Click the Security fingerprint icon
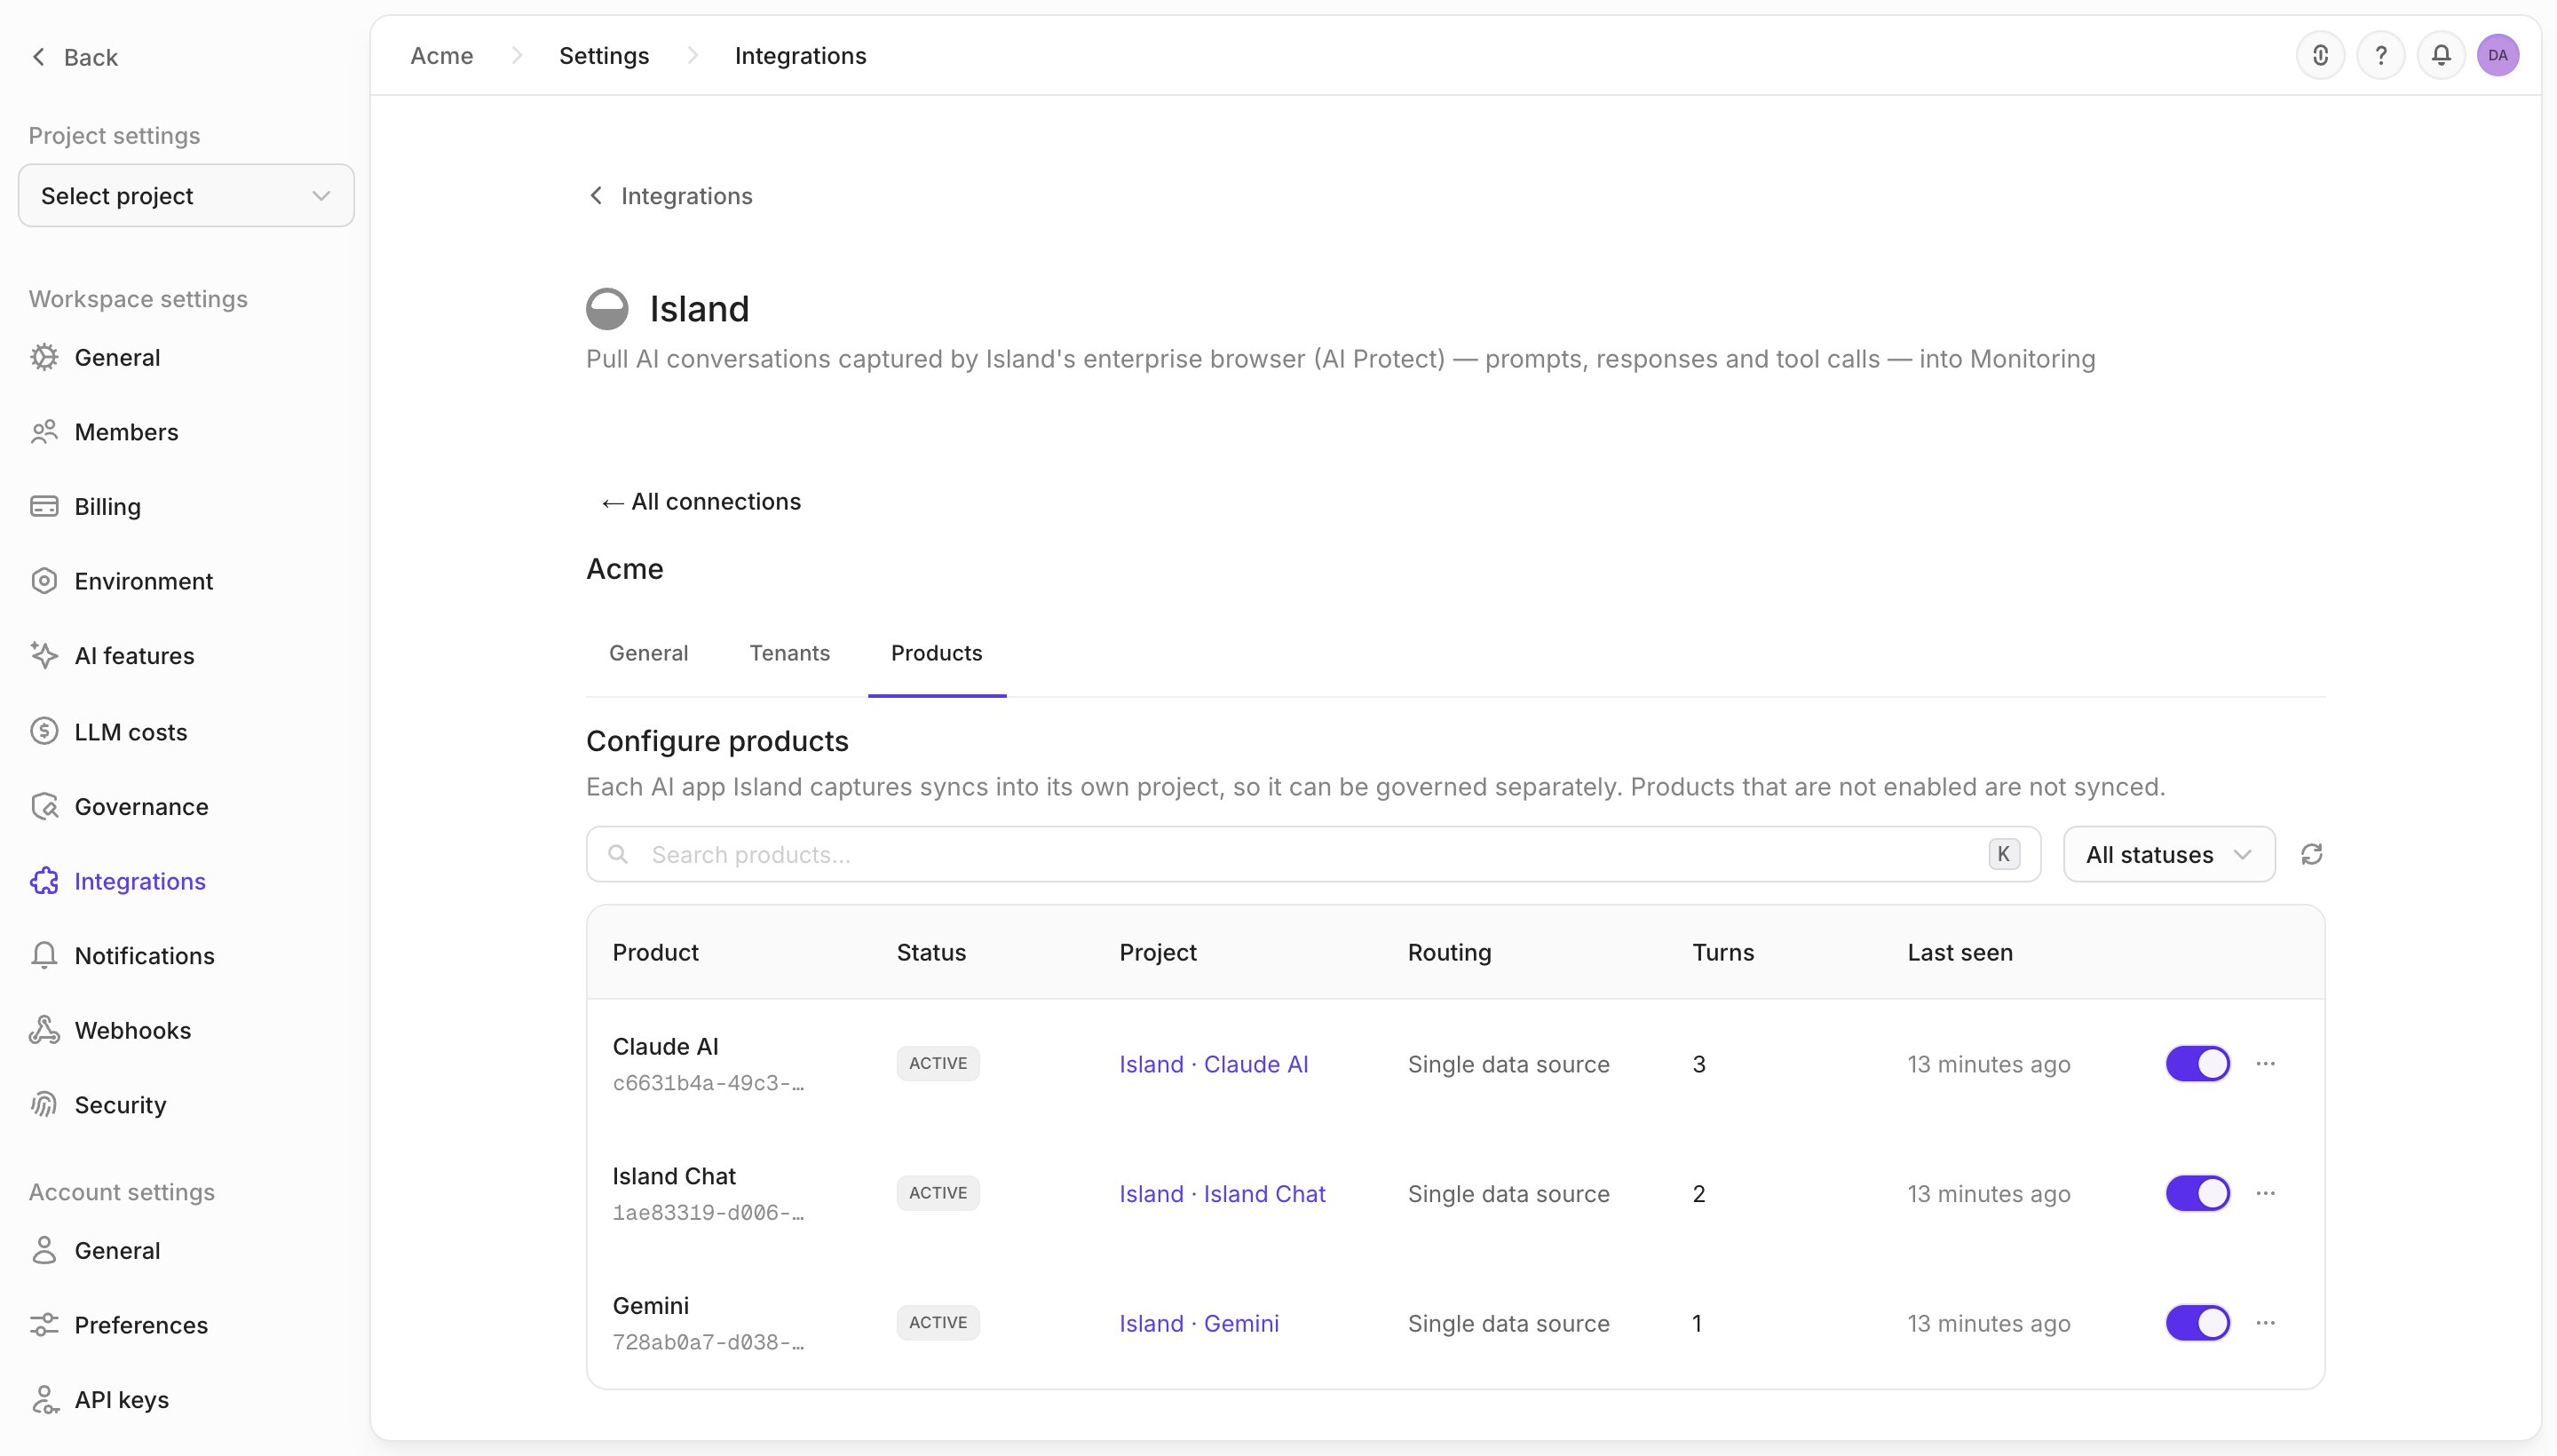2557x1456 pixels. click(x=44, y=1104)
